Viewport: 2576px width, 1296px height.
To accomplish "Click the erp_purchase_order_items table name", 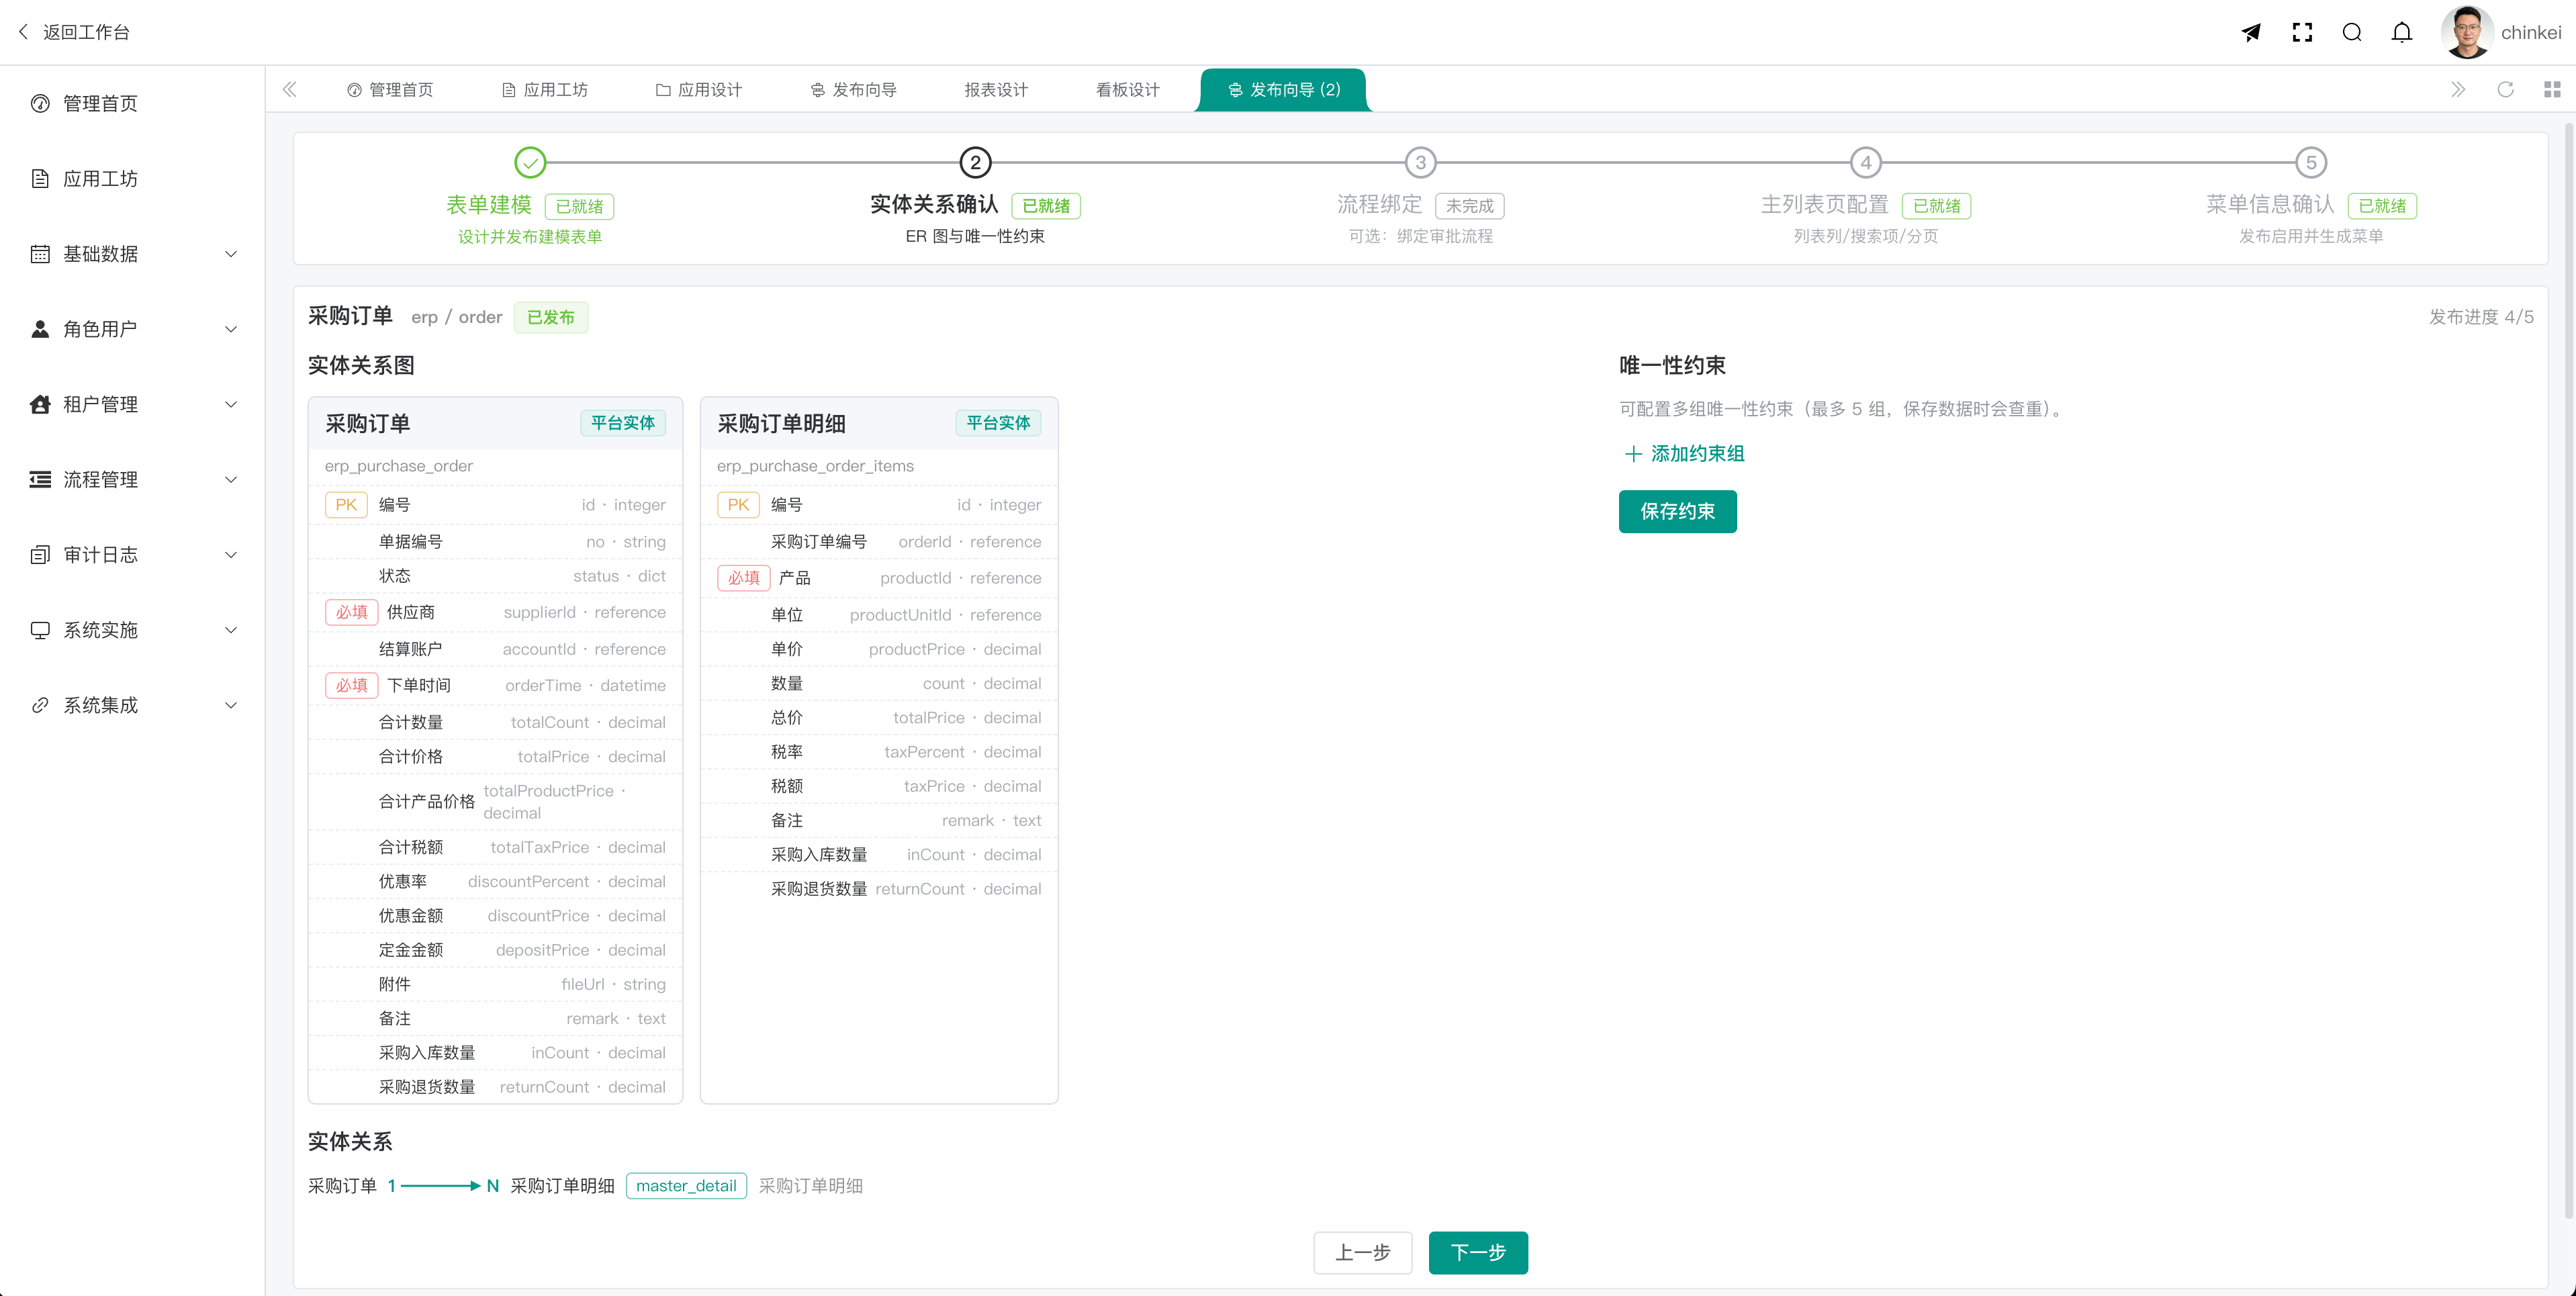I will click(815, 466).
